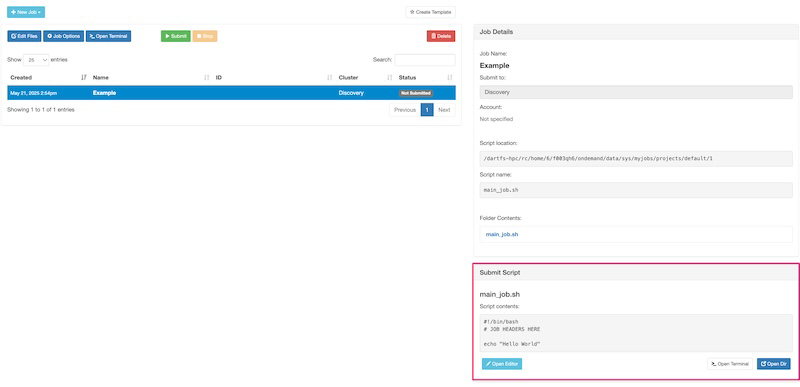
Task: Click the Create Template star button
Action: pos(430,12)
